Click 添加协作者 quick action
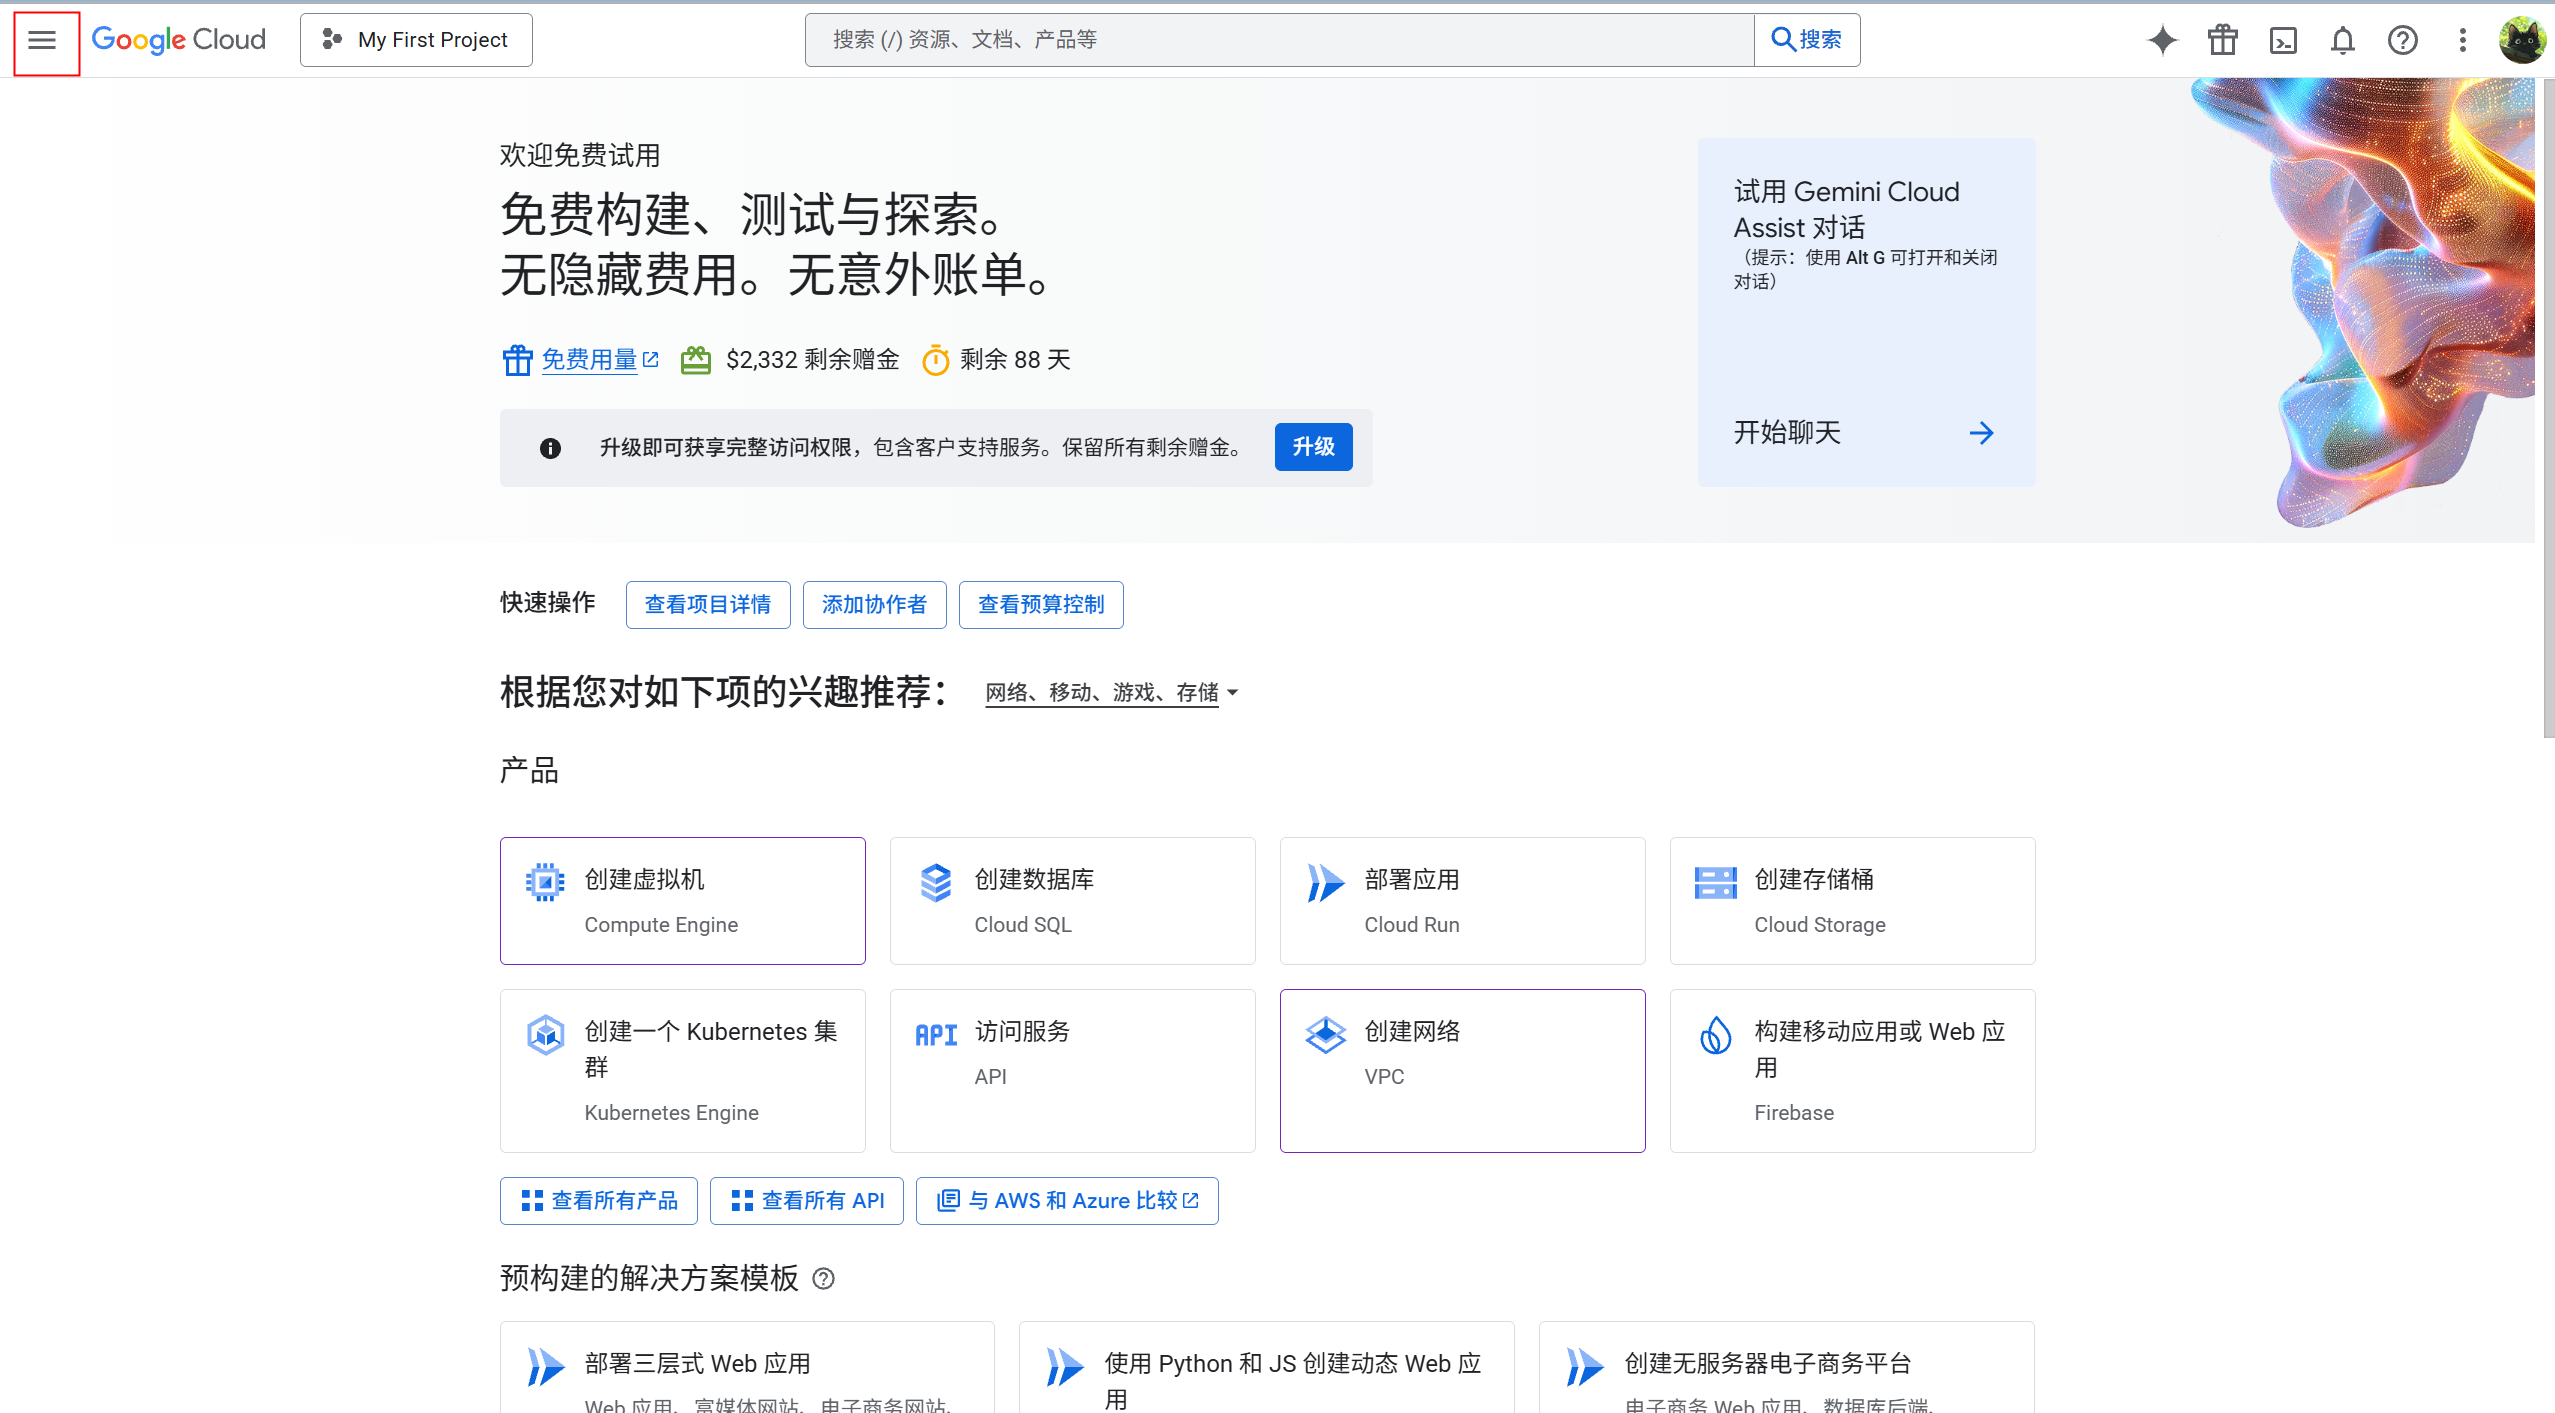This screenshot has height=1413, width=2555. coord(874,604)
